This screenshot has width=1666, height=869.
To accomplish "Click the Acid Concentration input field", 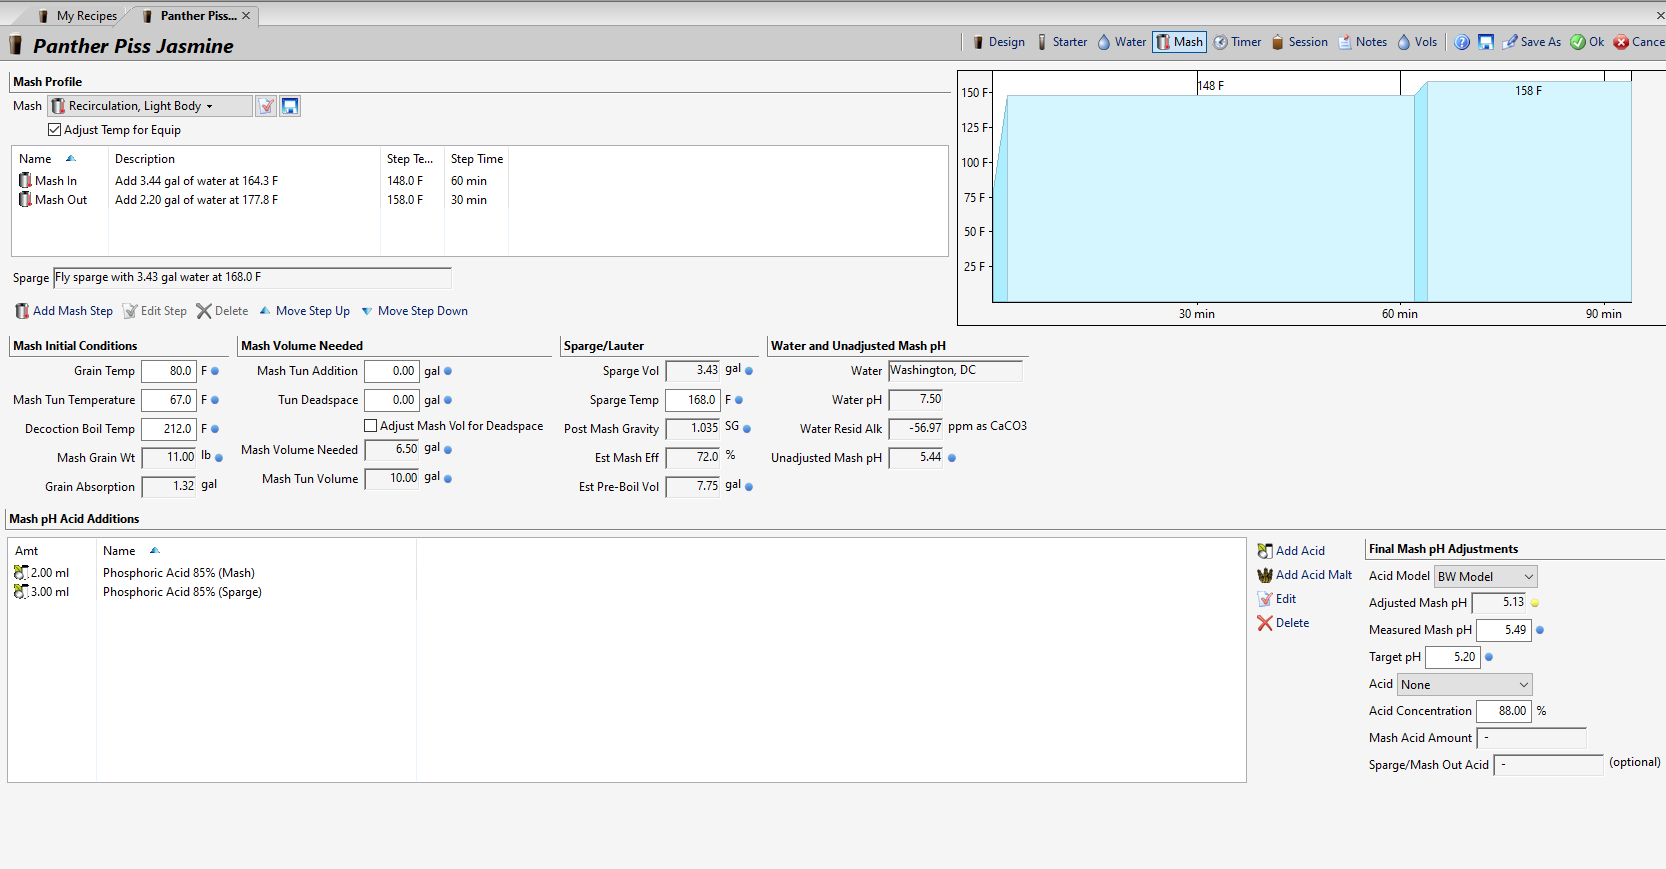I will pyautogui.click(x=1504, y=711).
